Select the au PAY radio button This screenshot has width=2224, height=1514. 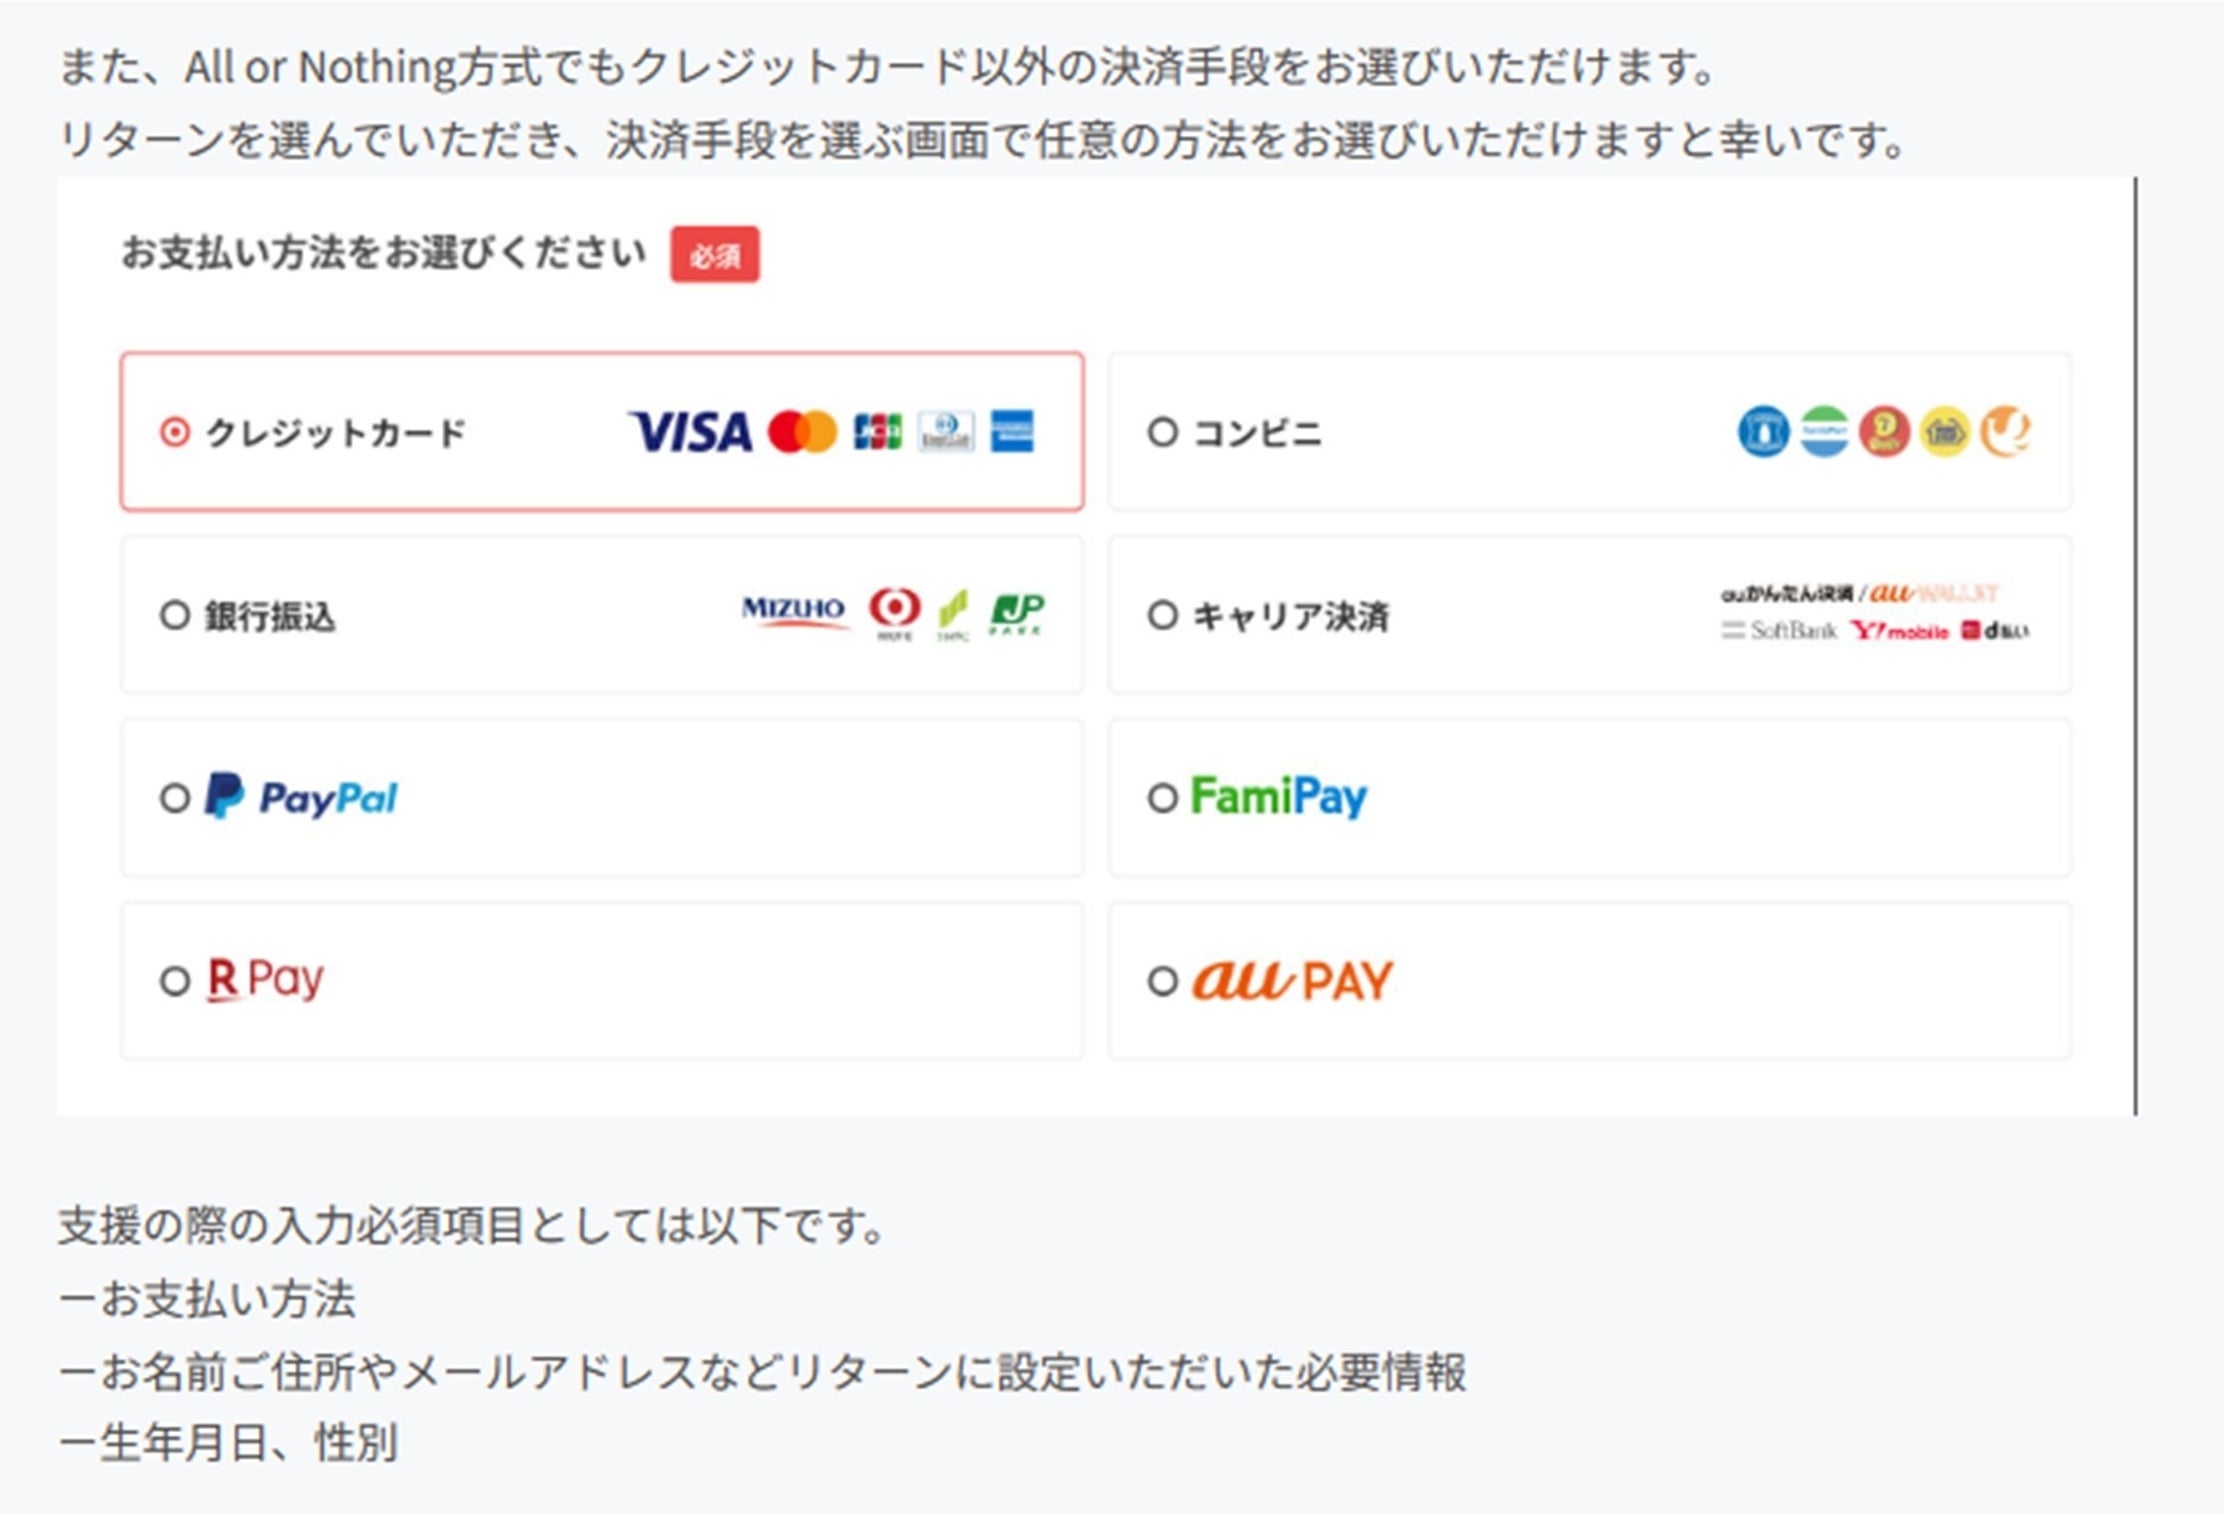click(x=1162, y=981)
